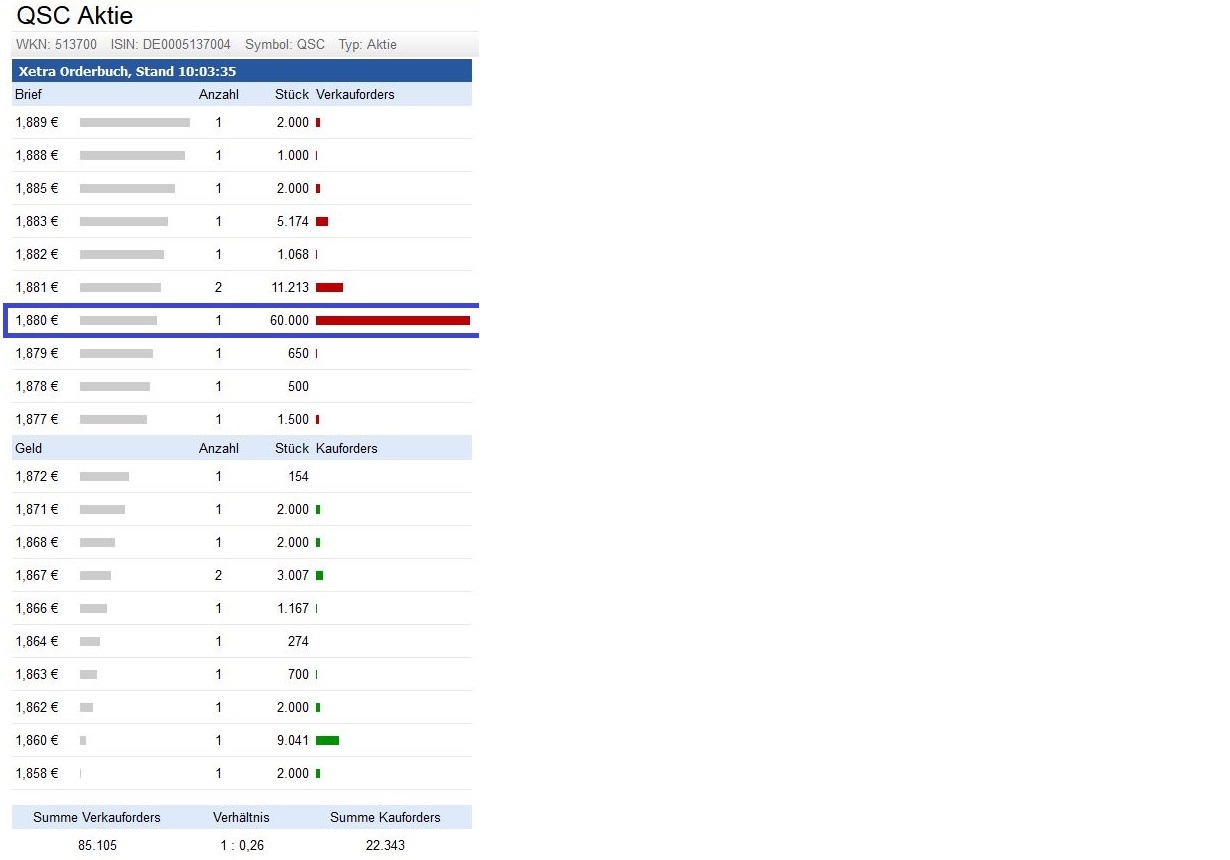Click the 1,883 € ask price
1230x860 pixels.
click(37, 222)
